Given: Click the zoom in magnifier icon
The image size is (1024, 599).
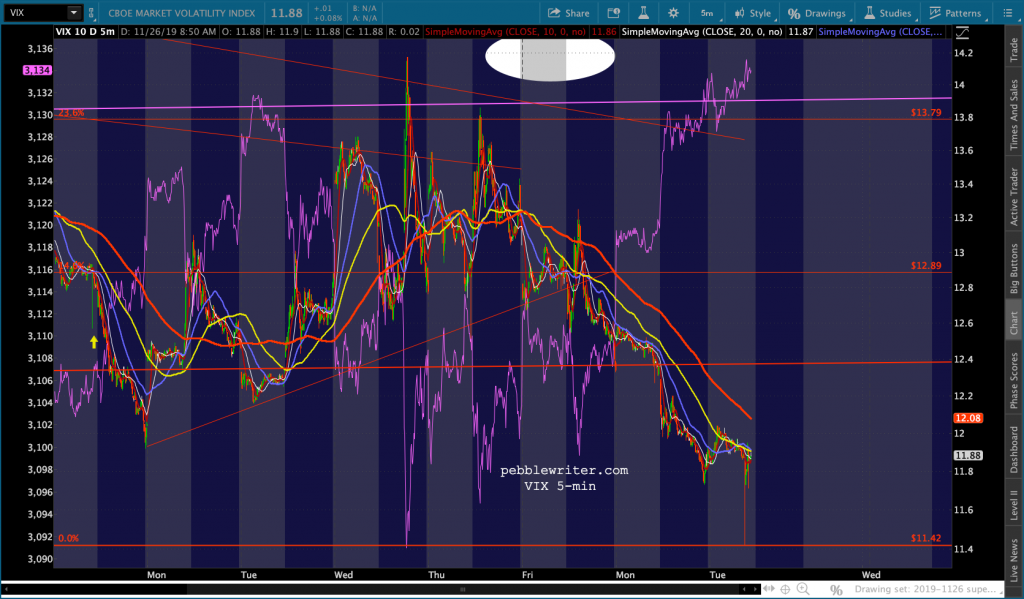Looking at the screenshot, I should (801, 589).
